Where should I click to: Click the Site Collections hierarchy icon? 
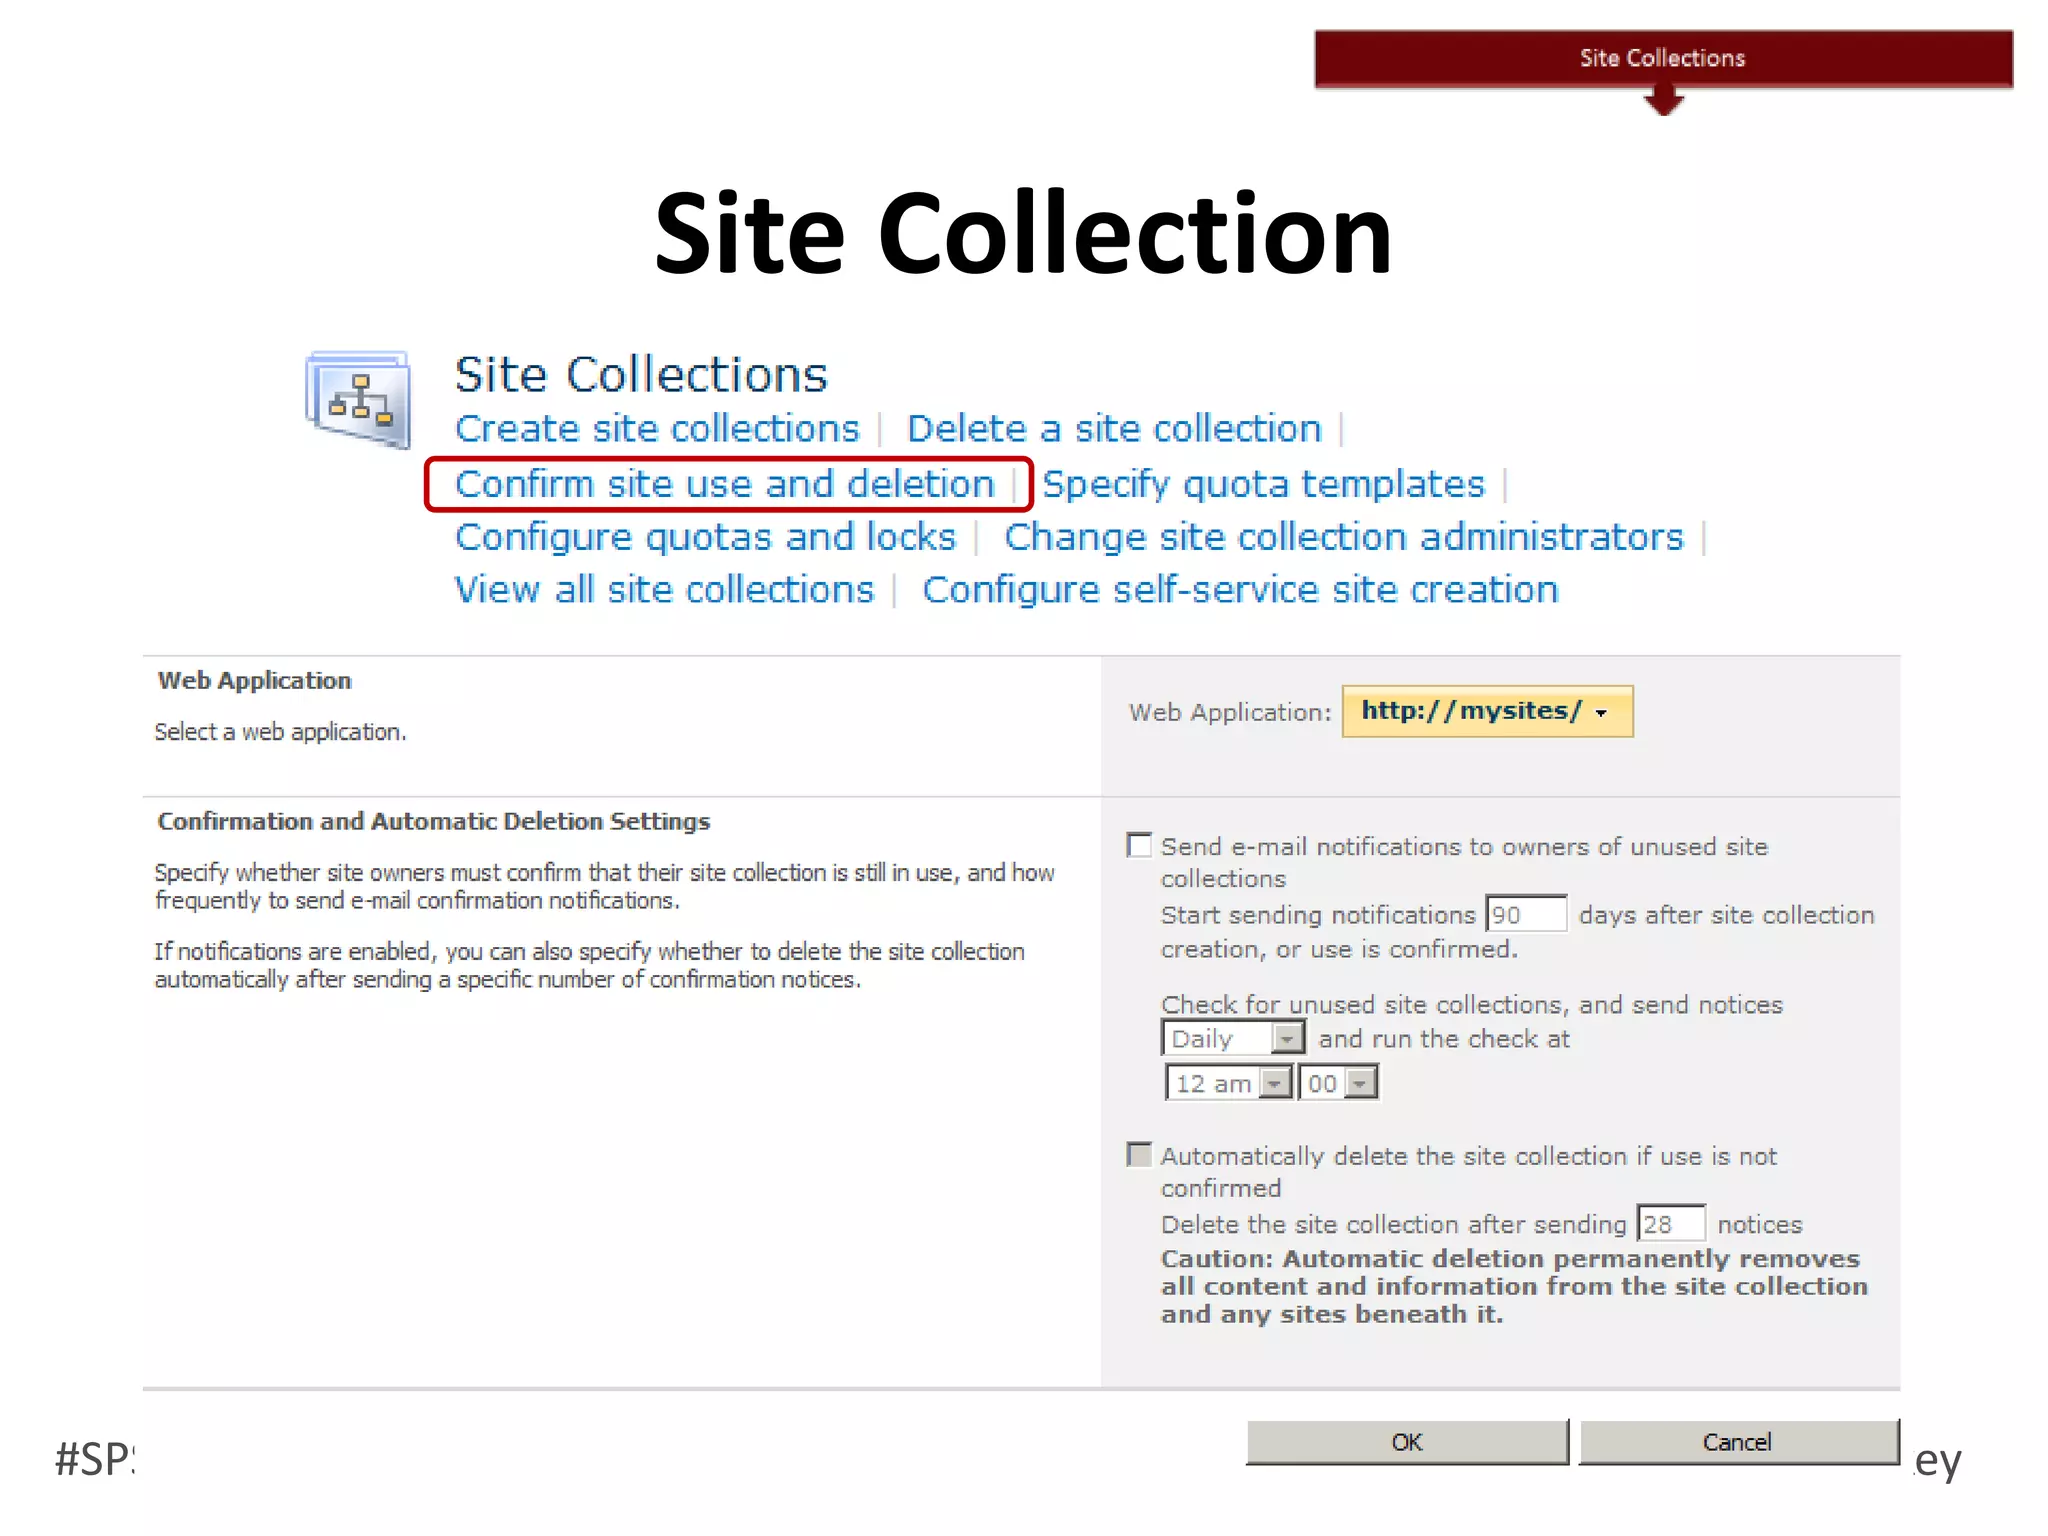point(358,400)
